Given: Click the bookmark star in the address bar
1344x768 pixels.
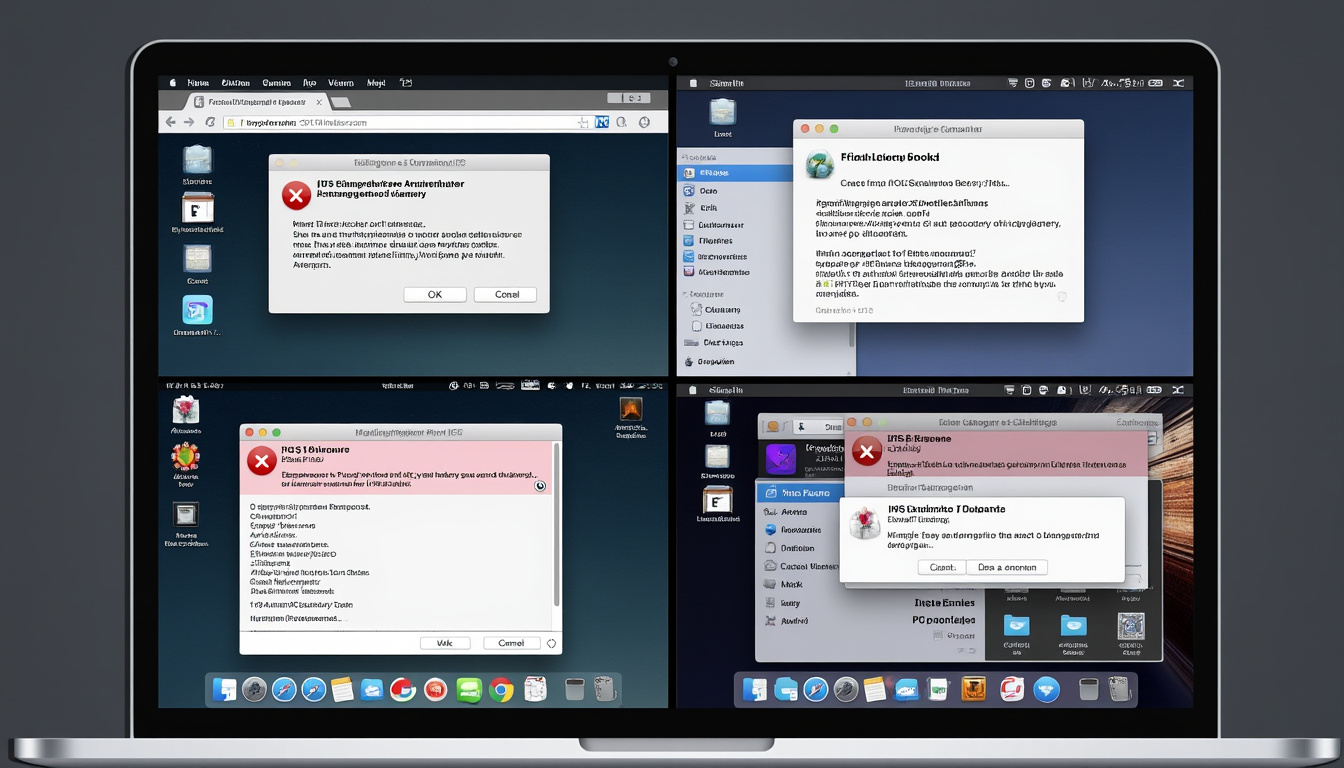Looking at the screenshot, I should point(583,122).
